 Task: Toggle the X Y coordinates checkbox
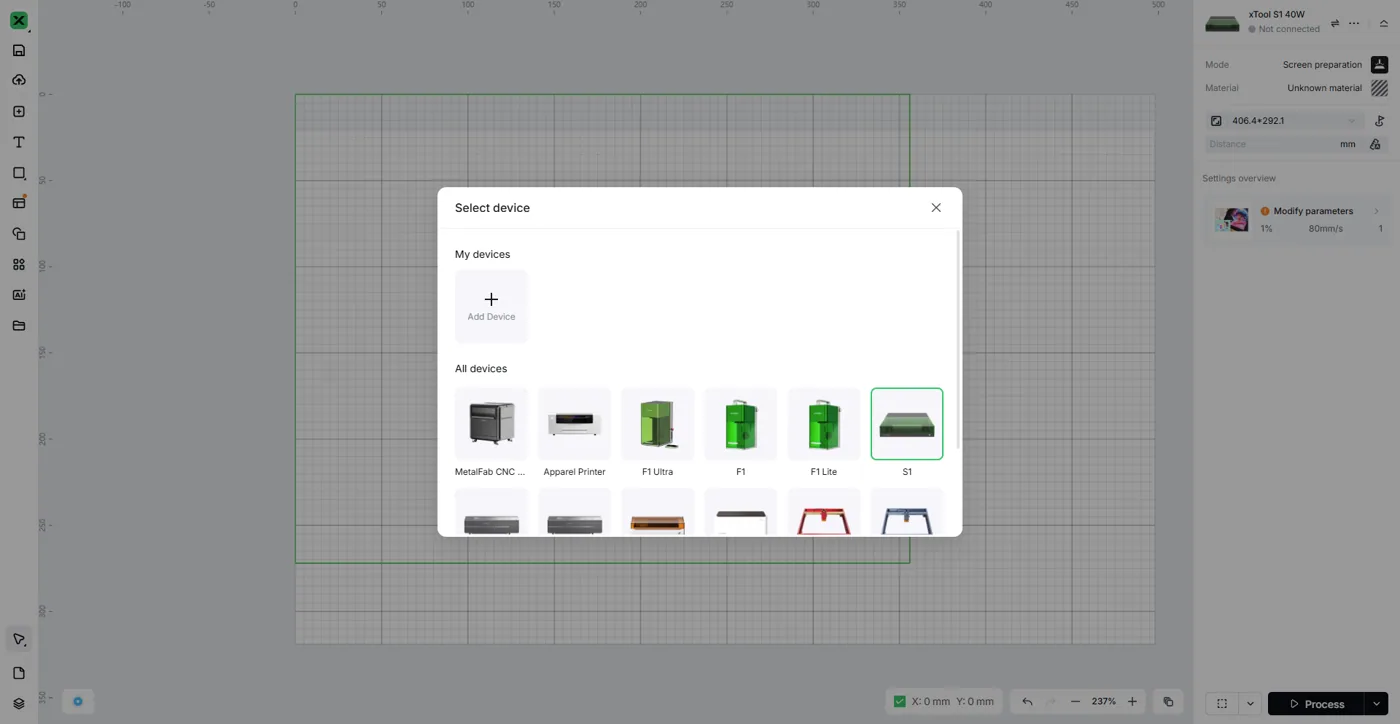pos(899,702)
